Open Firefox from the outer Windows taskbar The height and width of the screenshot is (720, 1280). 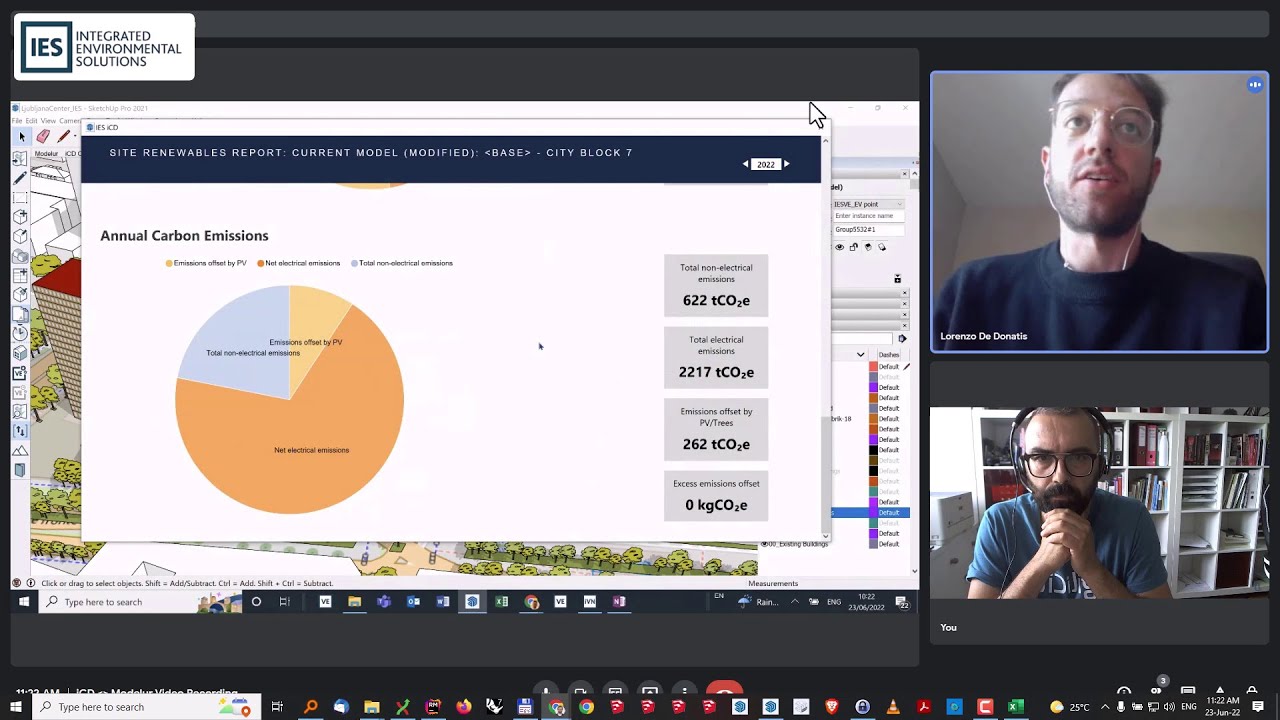click(464, 707)
